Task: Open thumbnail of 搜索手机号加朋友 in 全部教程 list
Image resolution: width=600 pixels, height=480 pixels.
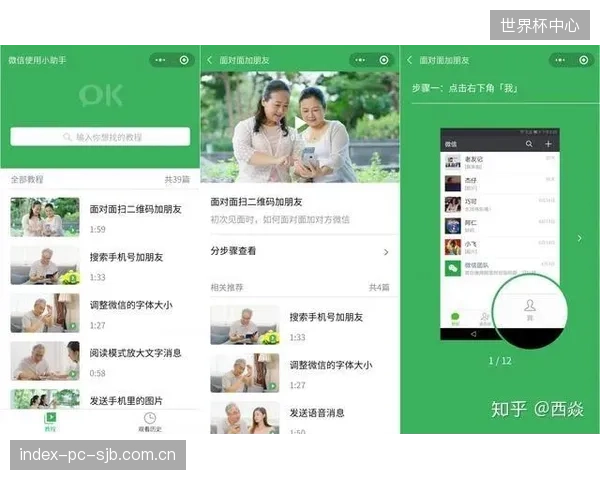Action: click(x=45, y=265)
